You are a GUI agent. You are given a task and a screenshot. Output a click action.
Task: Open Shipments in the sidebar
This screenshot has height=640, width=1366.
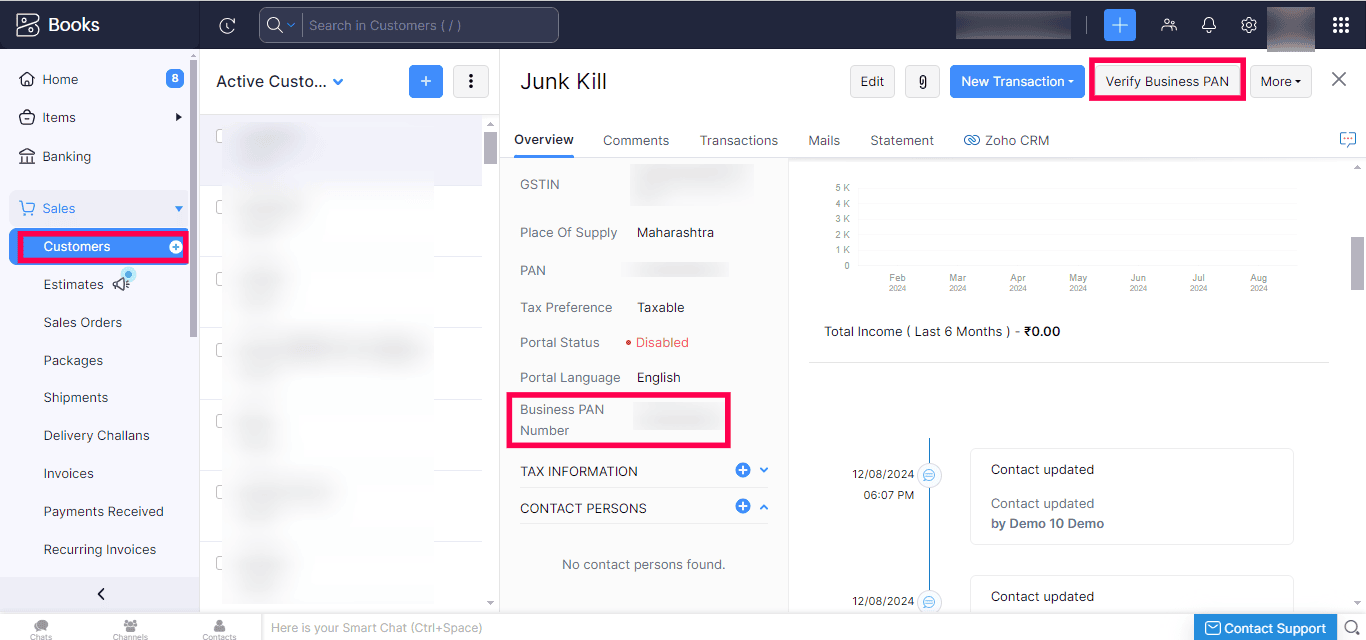click(76, 398)
